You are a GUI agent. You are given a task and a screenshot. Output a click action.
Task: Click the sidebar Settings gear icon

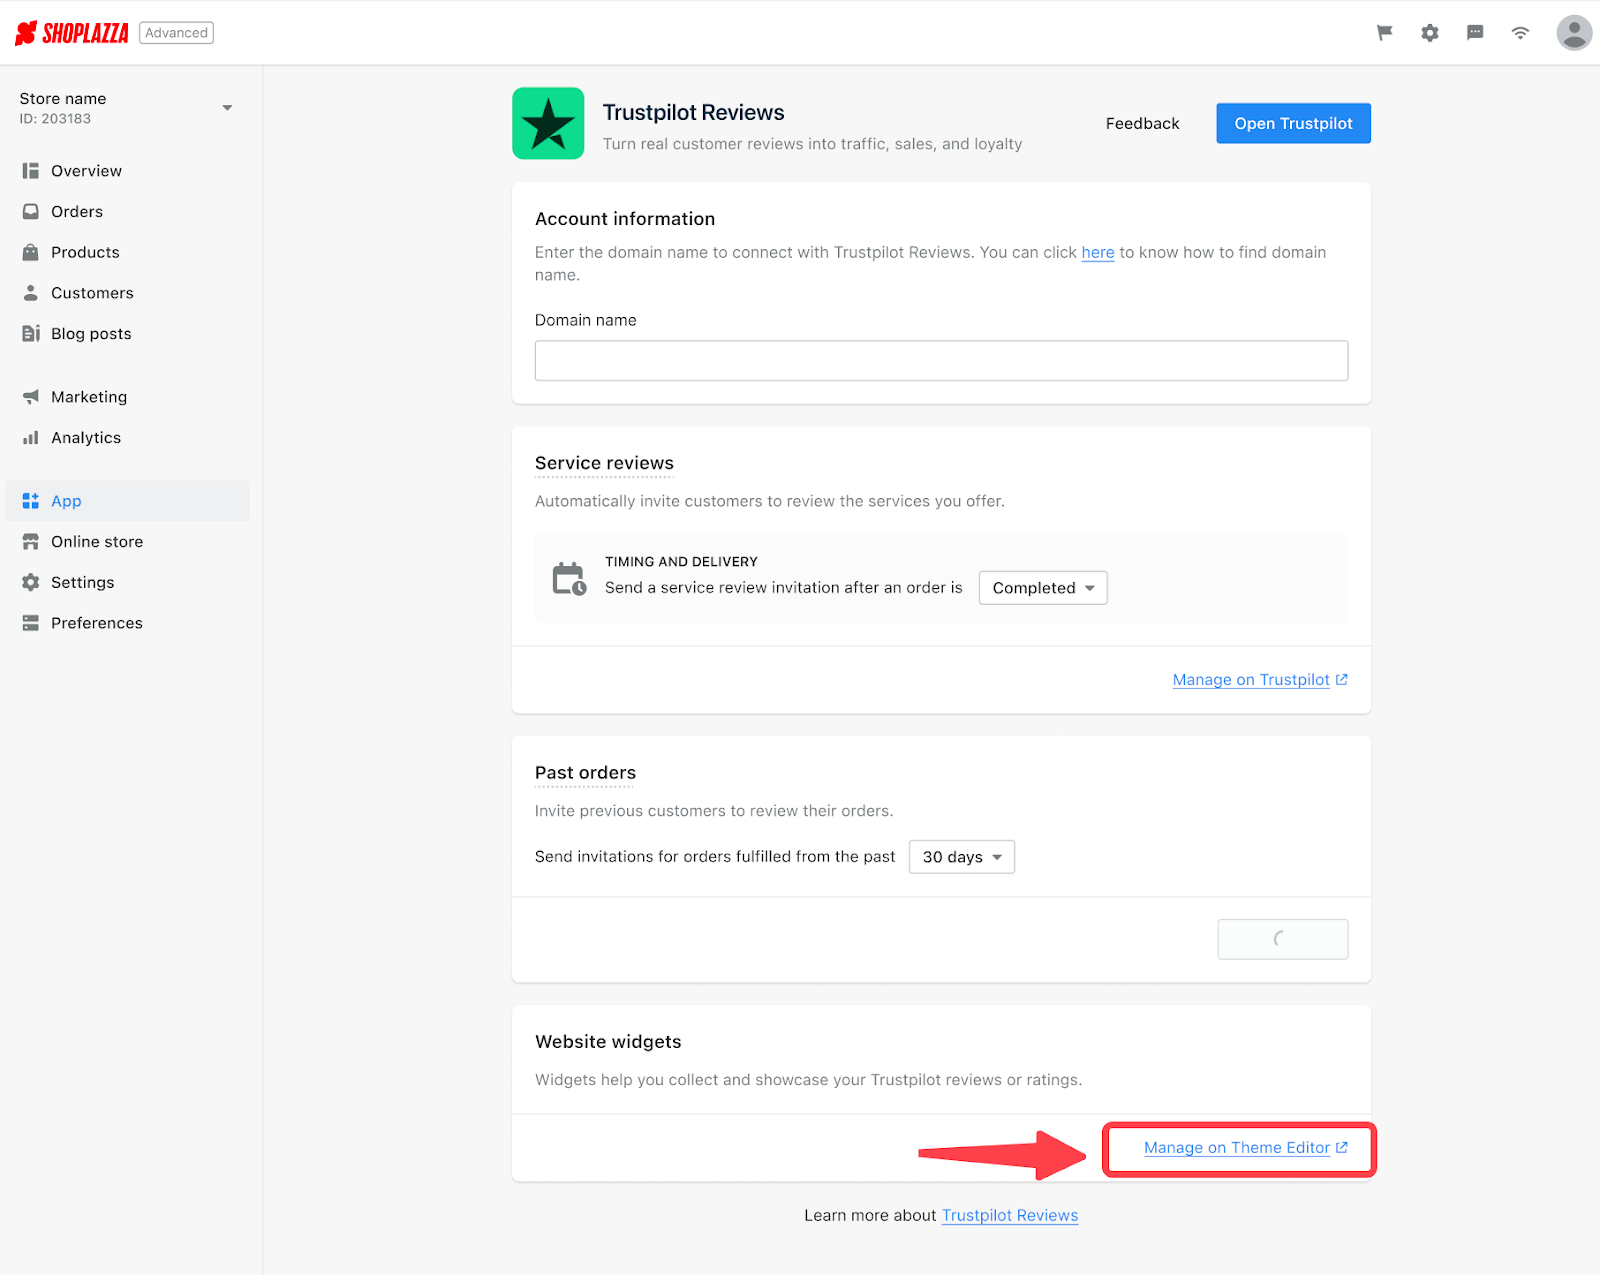(x=31, y=582)
